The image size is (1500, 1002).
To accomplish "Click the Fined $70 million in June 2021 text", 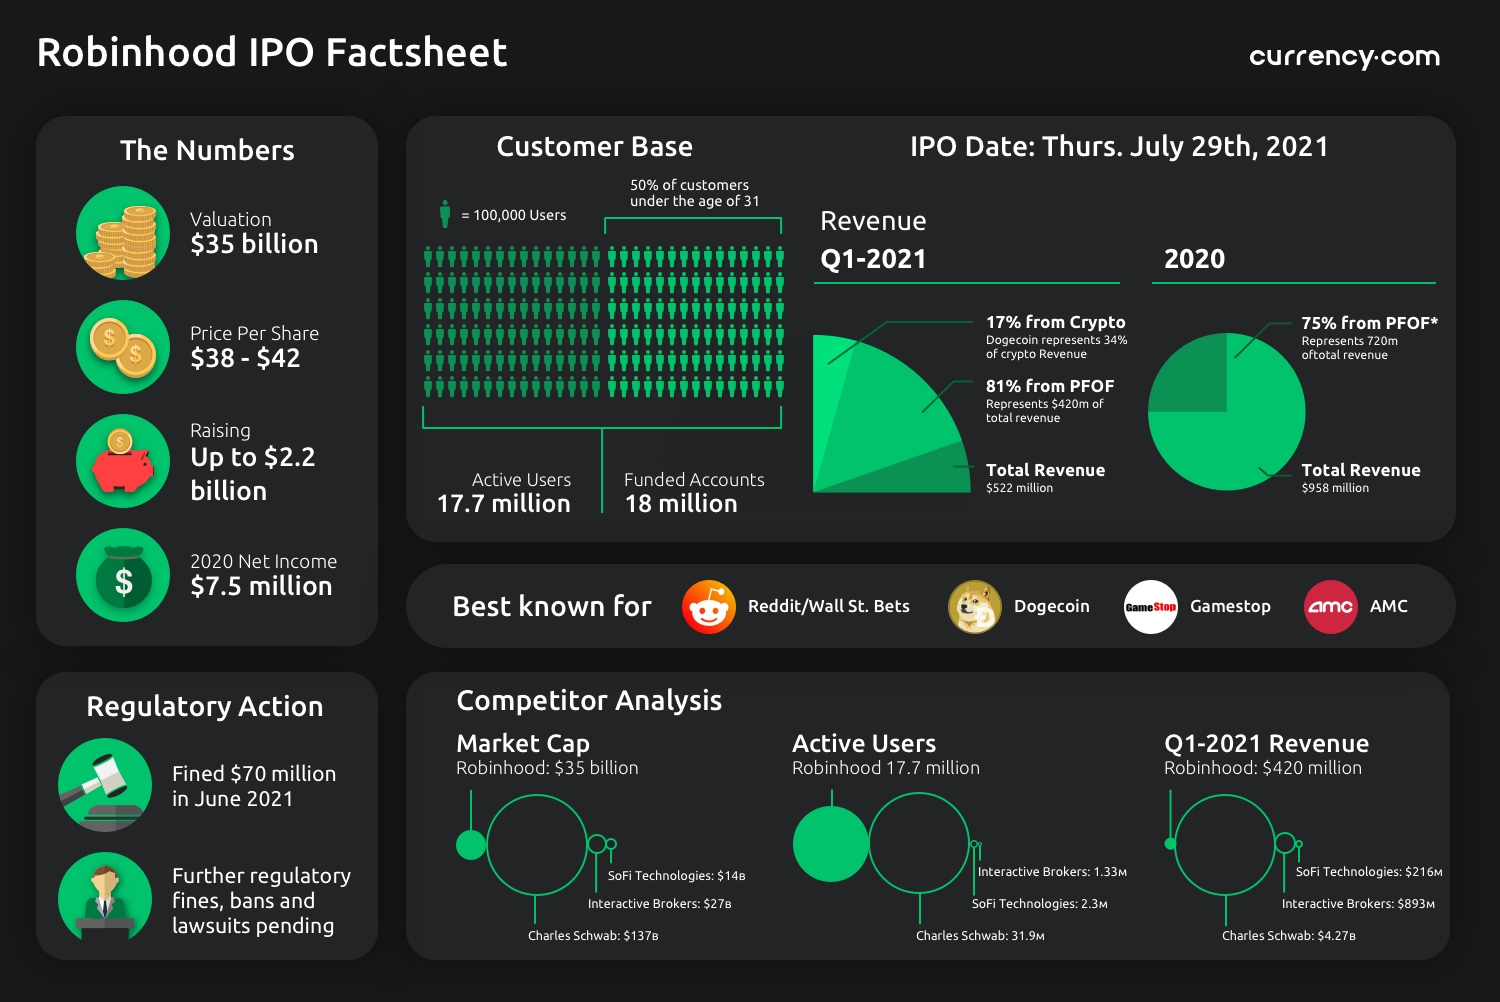I will pos(254,786).
